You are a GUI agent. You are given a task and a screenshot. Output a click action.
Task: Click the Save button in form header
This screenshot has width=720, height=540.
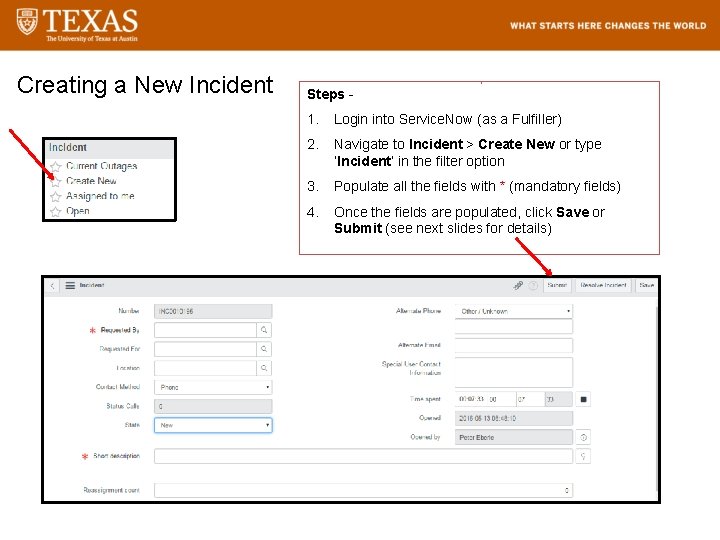click(x=646, y=286)
